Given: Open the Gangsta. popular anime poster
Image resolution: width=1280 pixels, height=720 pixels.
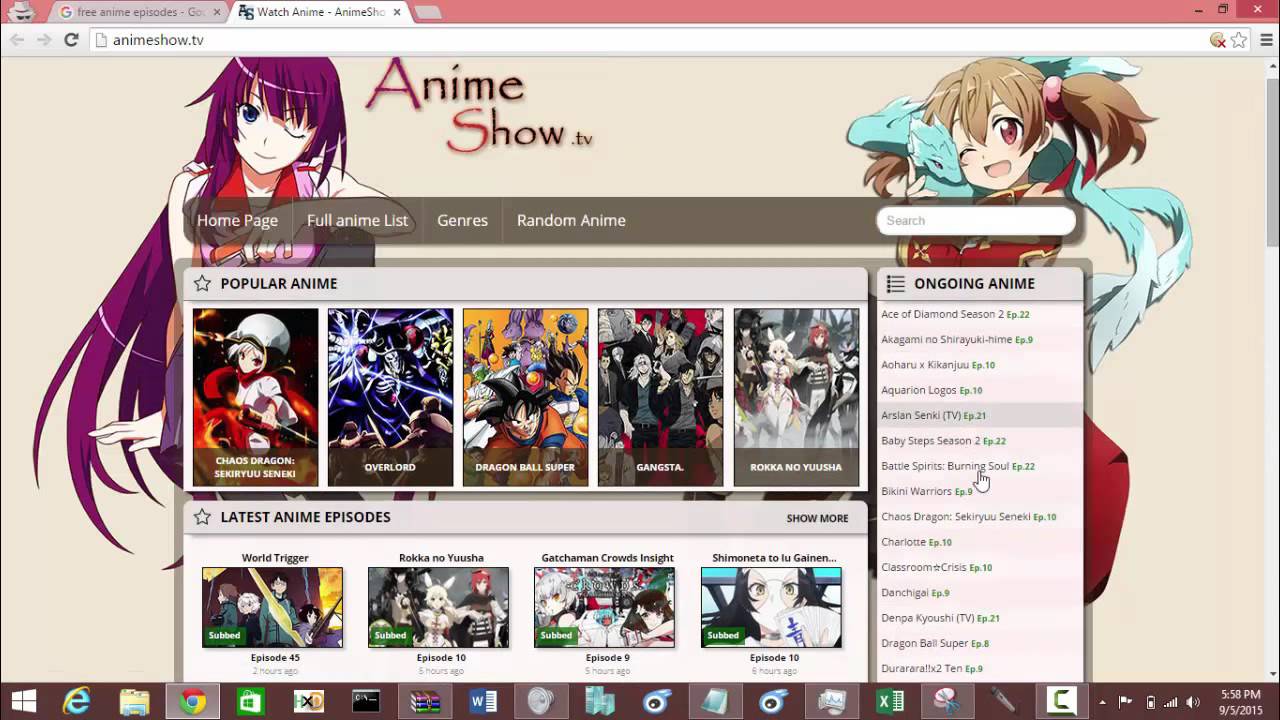Looking at the screenshot, I should pyautogui.click(x=660, y=397).
